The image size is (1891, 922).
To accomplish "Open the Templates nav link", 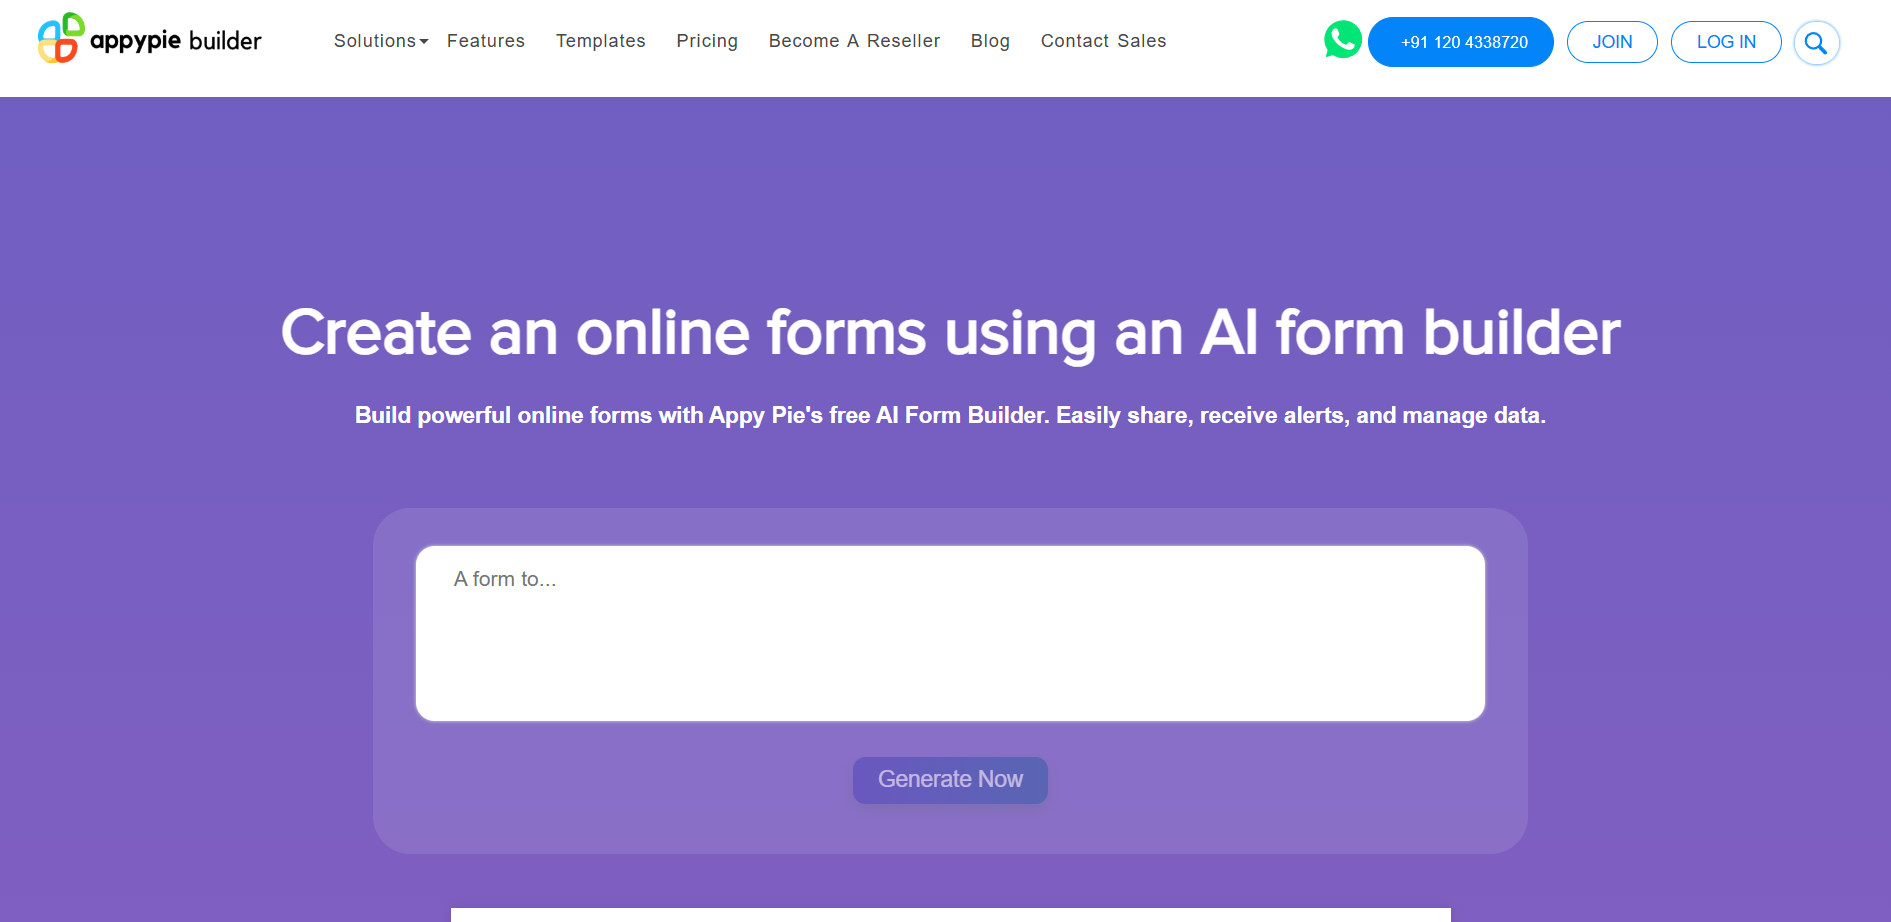I will tap(600, 41).
